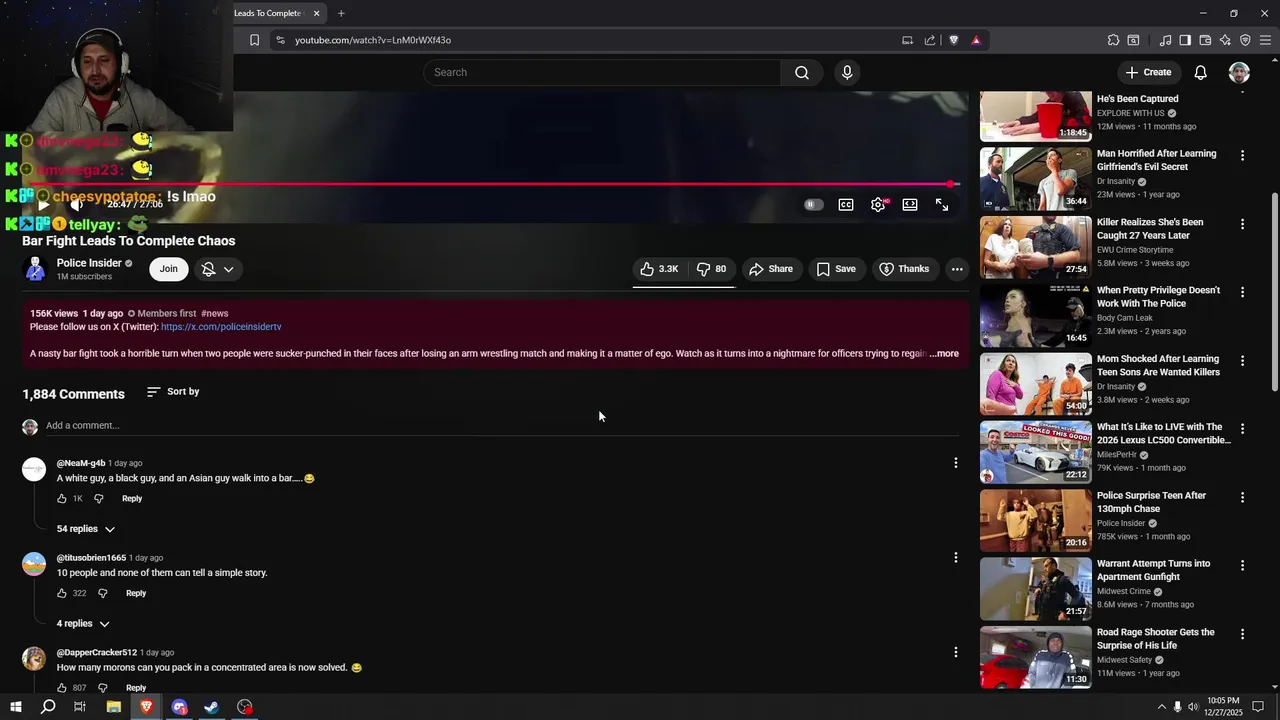
Task: Click the #news hashtag in the description
Action: (x=215, y=314)
